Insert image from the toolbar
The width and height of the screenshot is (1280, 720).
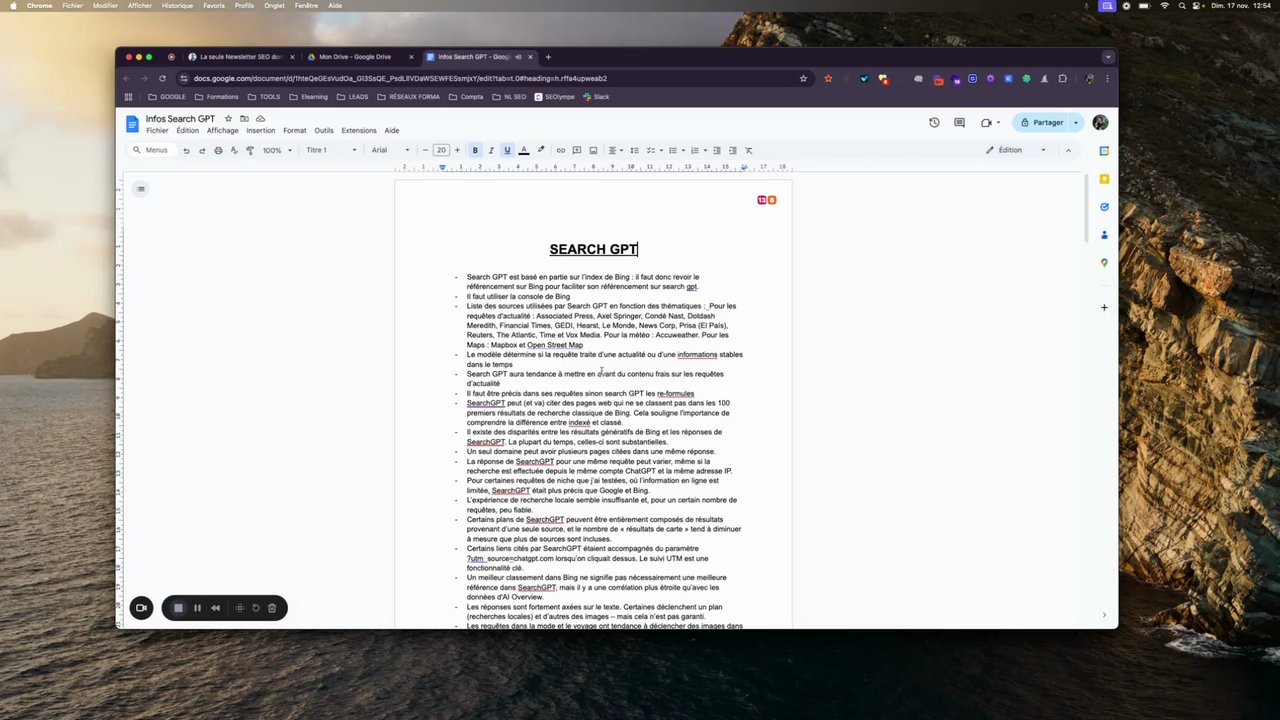point(593,150)
